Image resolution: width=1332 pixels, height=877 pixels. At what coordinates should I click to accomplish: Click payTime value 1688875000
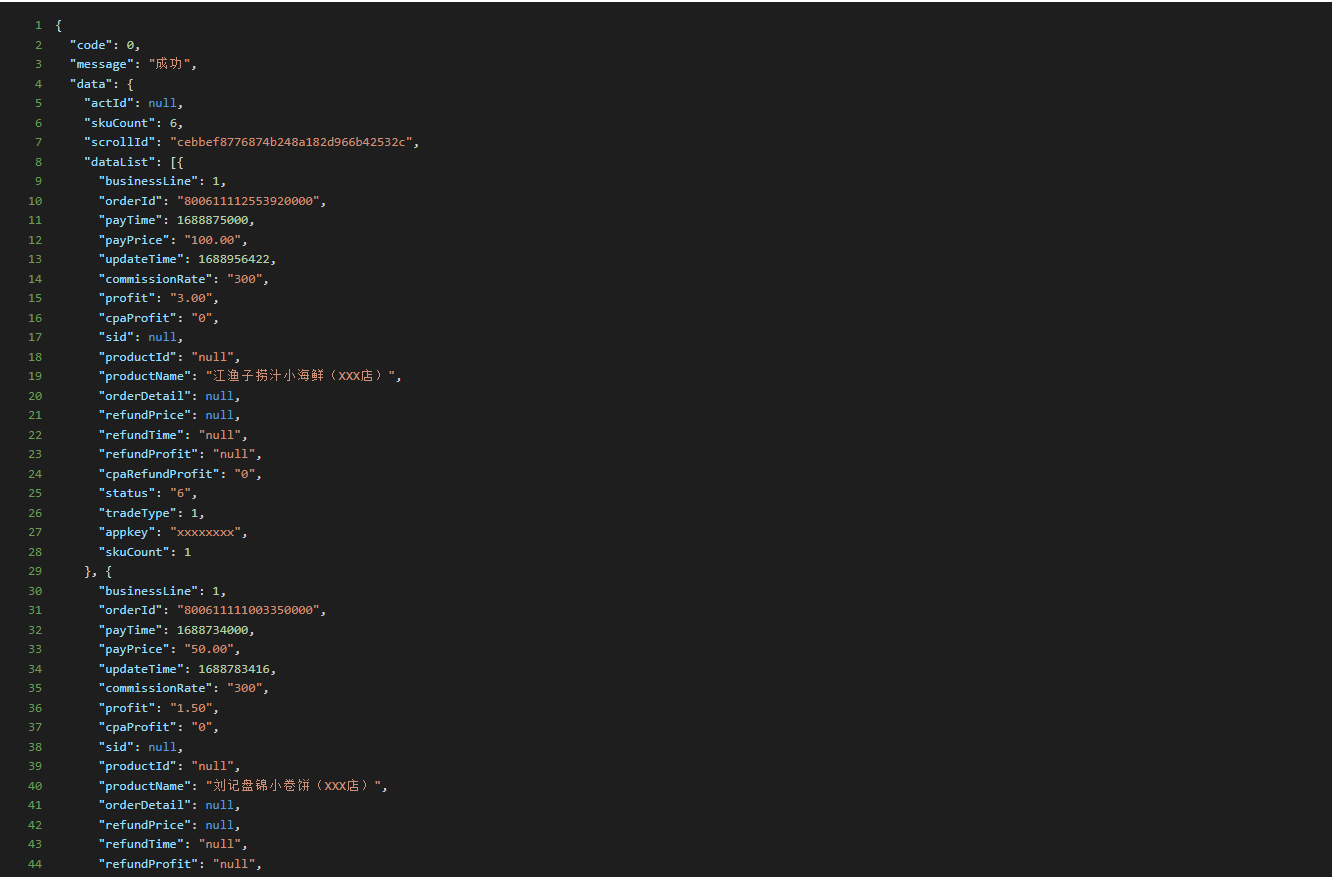pos(212,220)
